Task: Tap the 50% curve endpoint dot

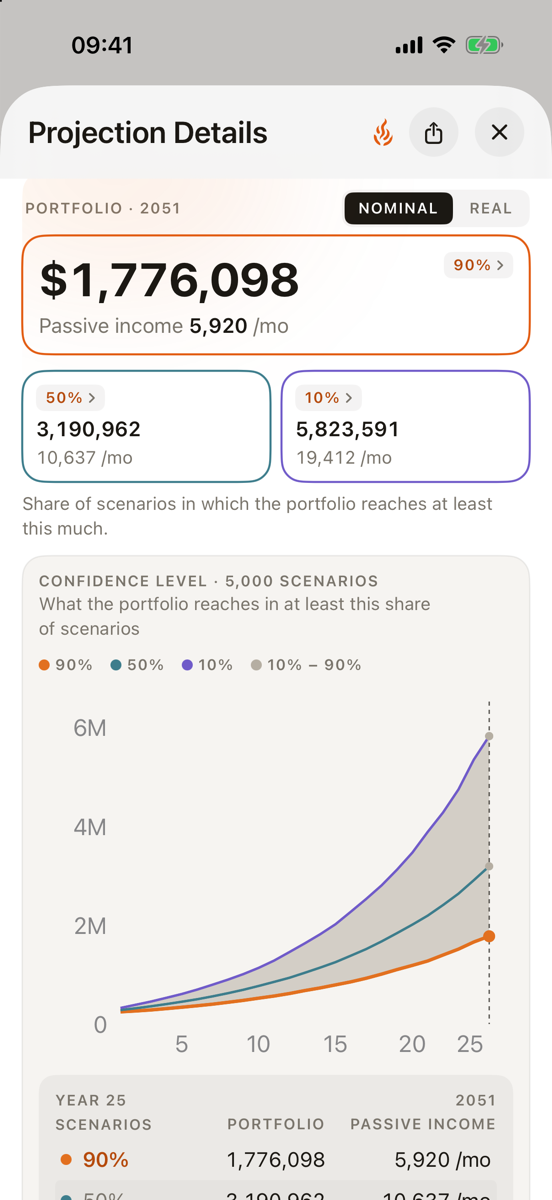Action: (x=489, y=866)
